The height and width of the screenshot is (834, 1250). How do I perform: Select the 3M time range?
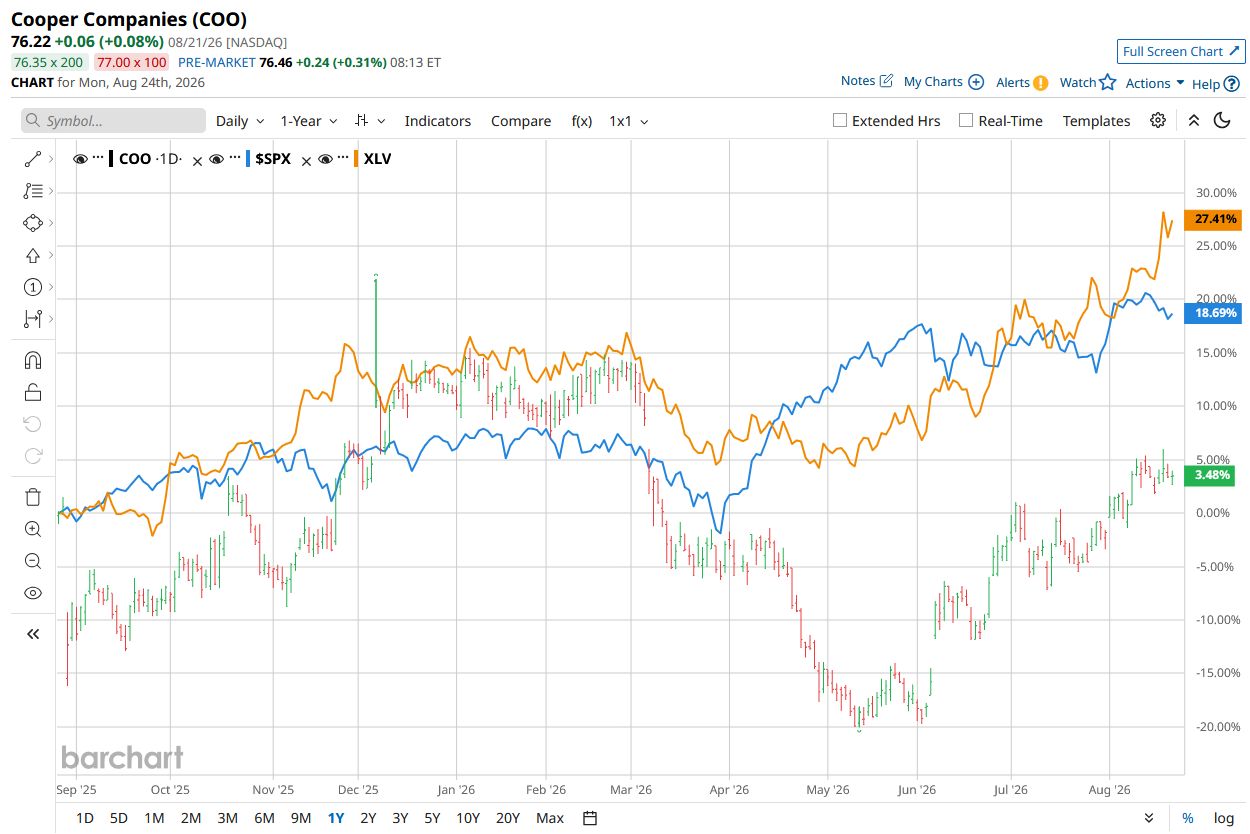[227, 818]
